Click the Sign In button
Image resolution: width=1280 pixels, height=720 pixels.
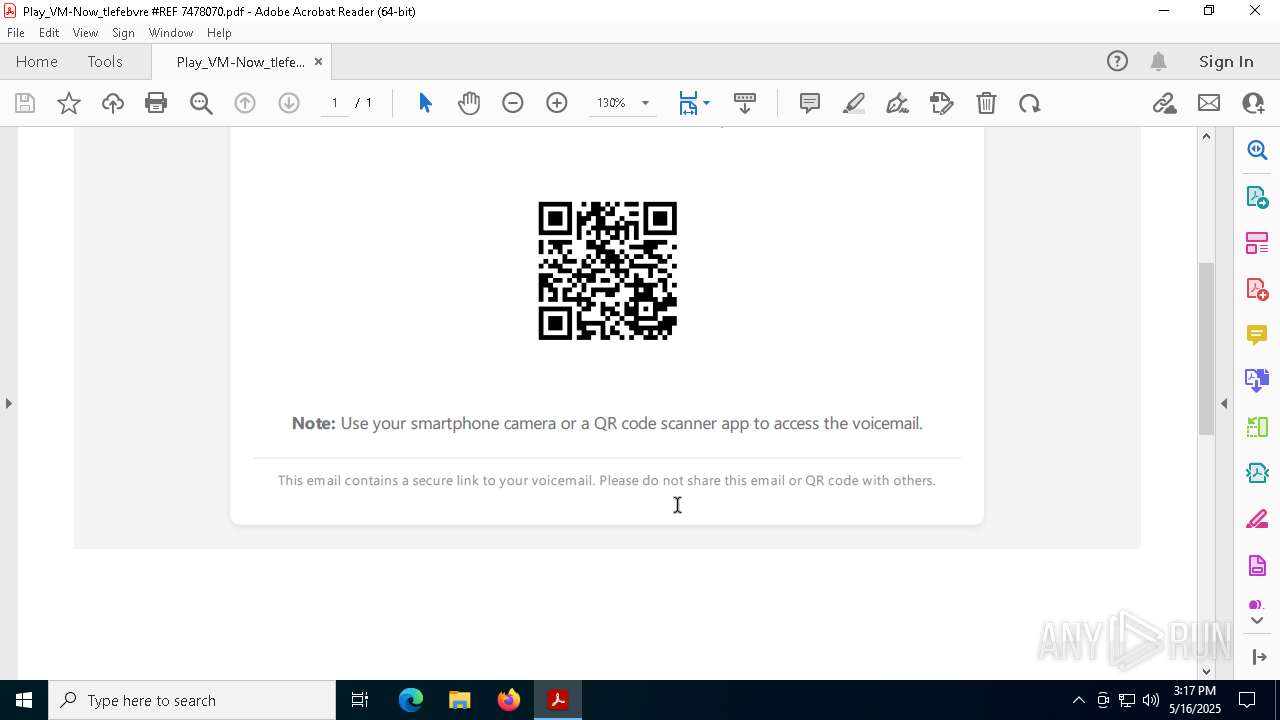click(x=1226, y=61)
